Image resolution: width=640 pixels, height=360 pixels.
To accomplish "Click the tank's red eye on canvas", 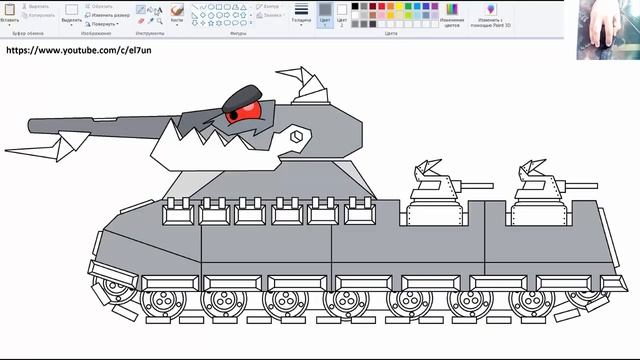I will point(243,112).
